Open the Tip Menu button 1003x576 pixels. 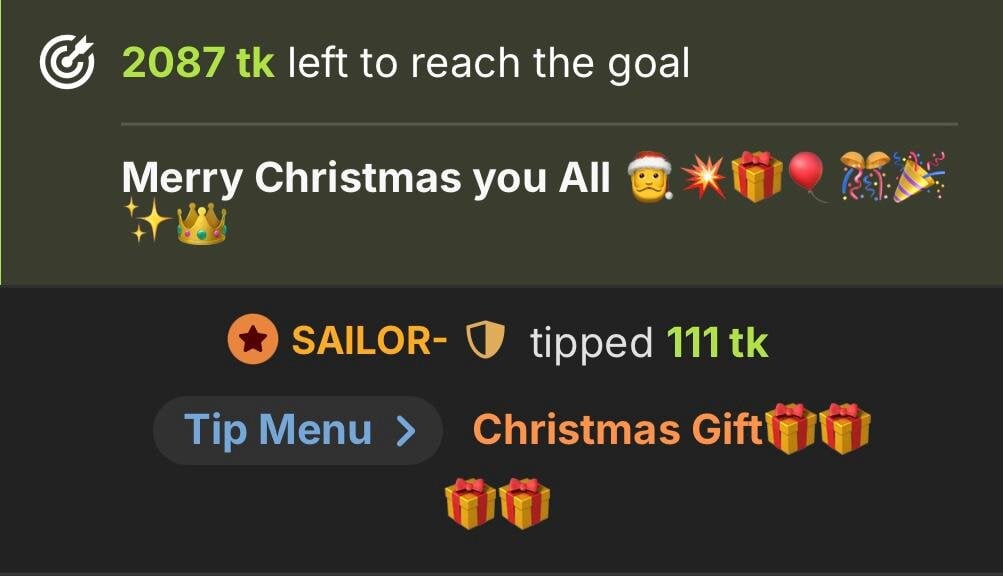[298, 430]
